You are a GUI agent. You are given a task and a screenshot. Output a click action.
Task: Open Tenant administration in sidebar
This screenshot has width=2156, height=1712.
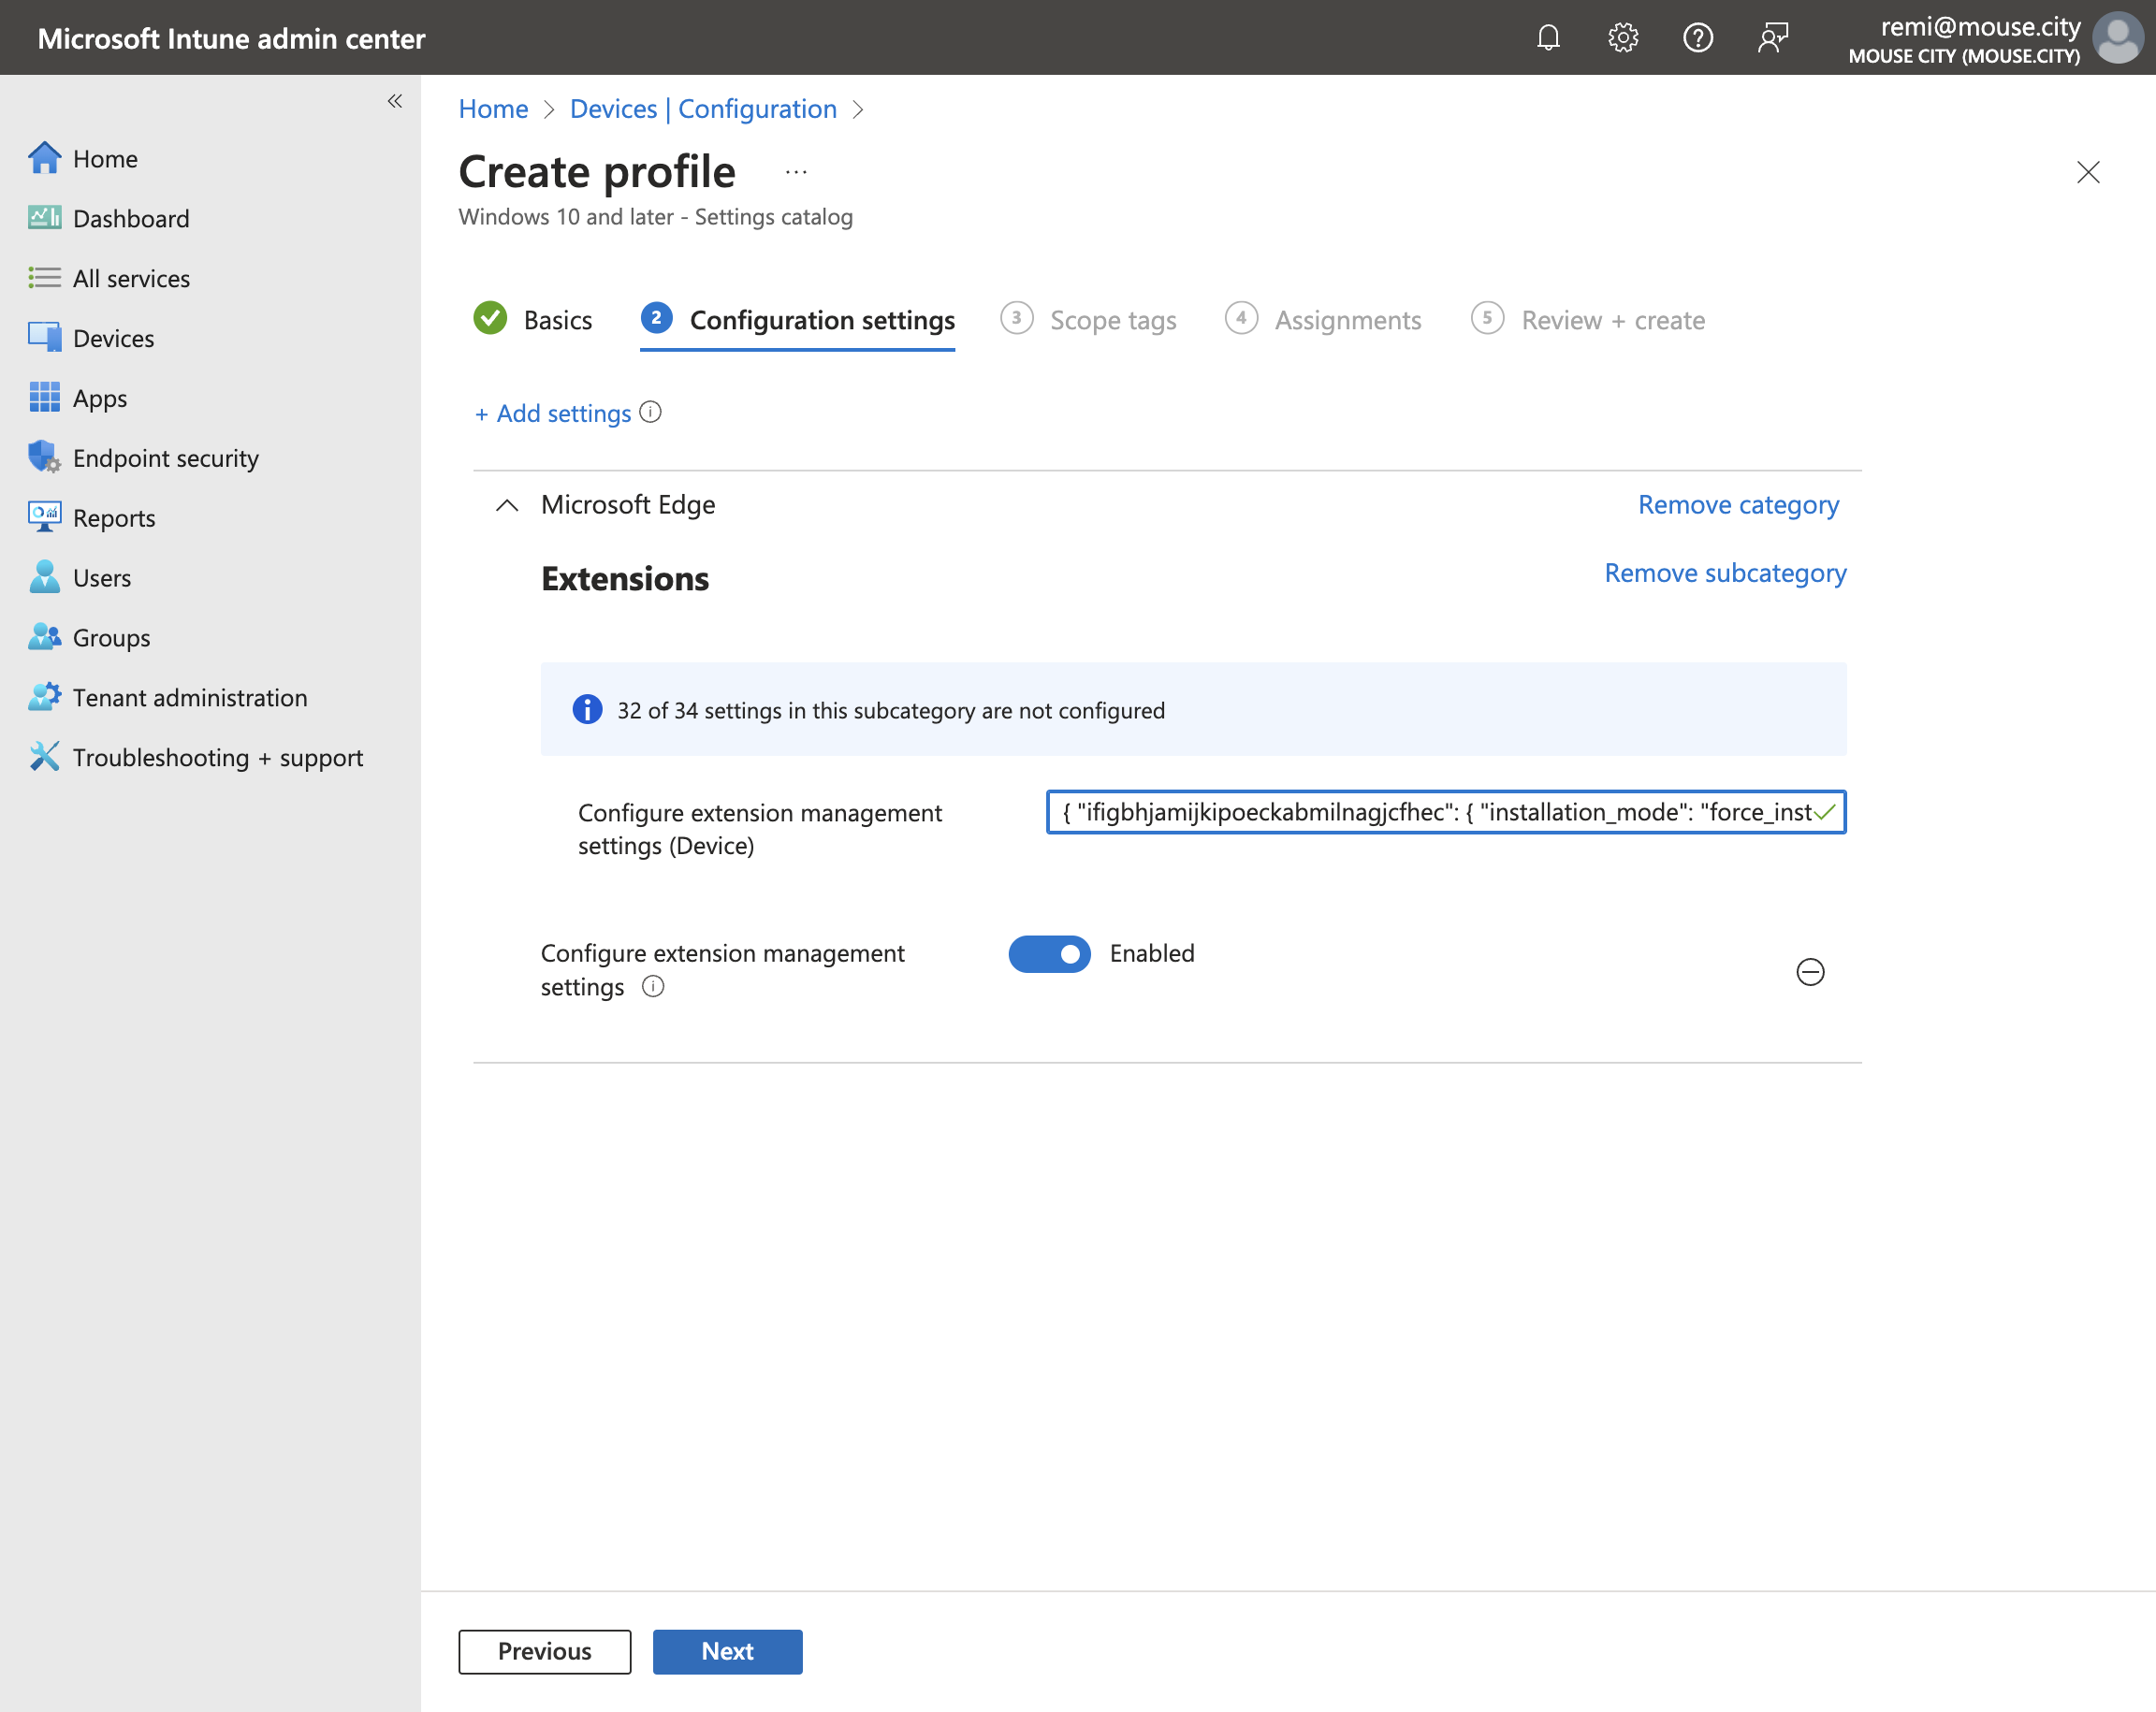point(168,699)
